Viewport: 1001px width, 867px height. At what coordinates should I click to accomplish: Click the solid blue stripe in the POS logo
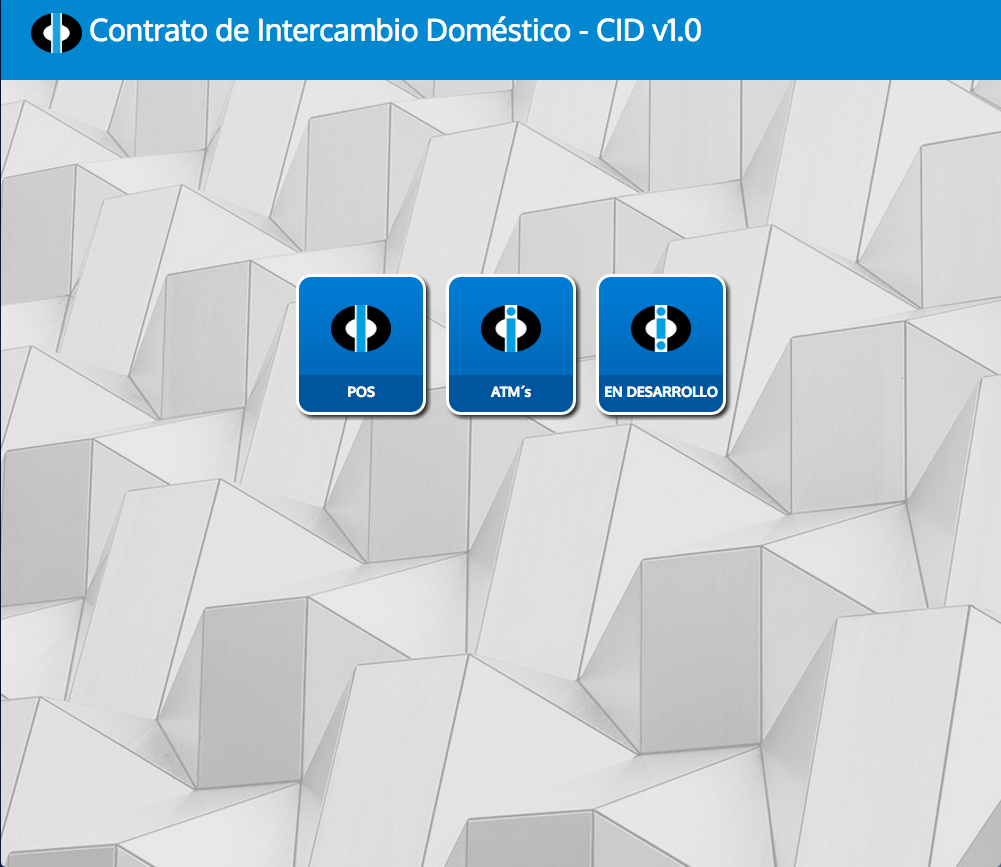(x=361, y=328)
